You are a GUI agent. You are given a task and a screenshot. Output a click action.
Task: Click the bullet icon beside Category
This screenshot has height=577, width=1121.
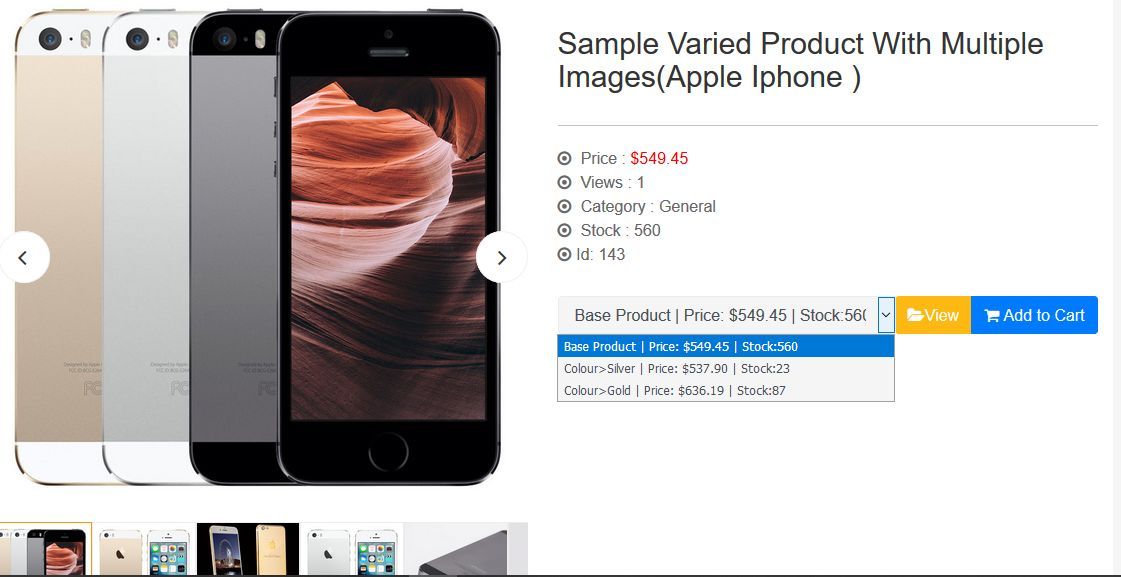pos(565,207)
